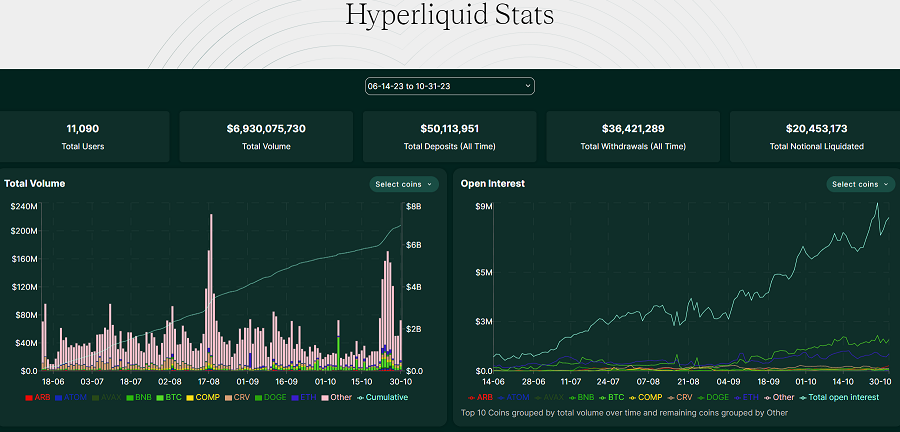Viewport: 900px width, 432px height.
Task: Click the Hyperliquid Stats page heading
Action: coord(449,14)
